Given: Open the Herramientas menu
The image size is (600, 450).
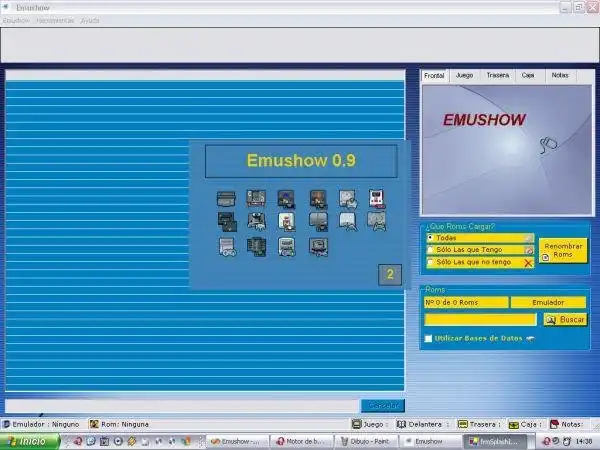Looking at the screenshot, I should click(x=55, y=21).
